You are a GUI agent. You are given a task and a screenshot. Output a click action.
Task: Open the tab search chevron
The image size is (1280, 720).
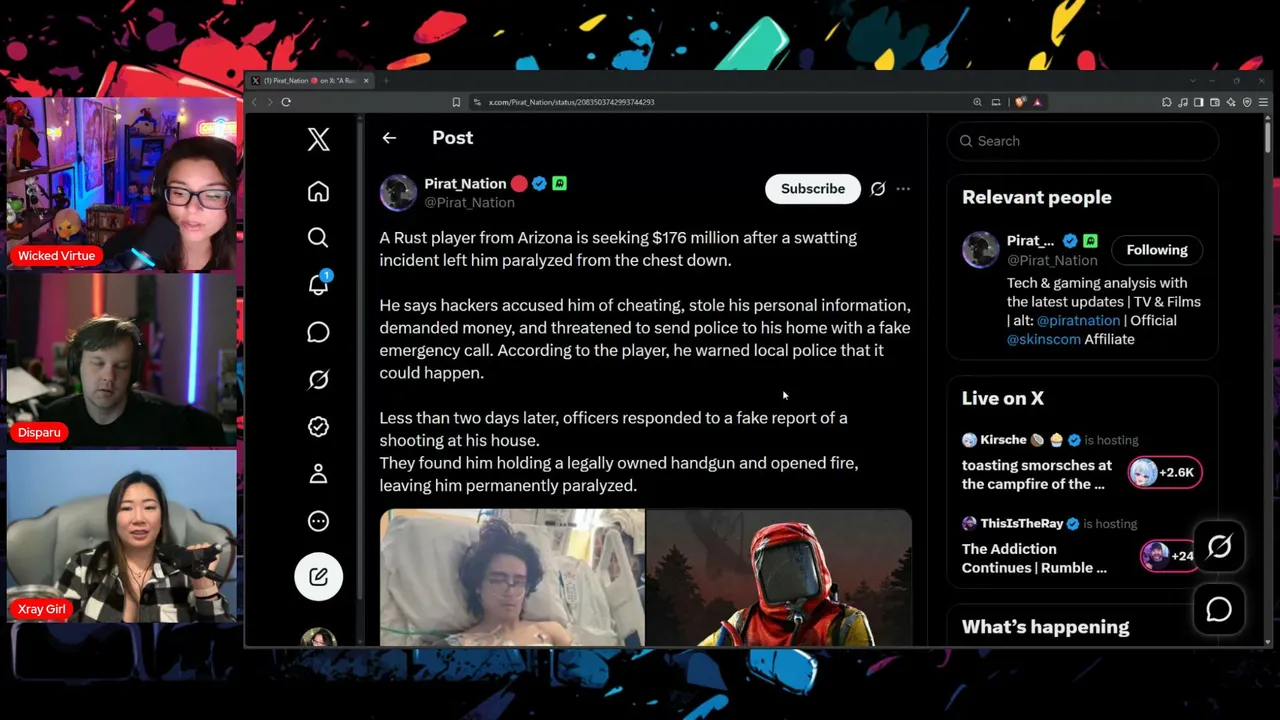pyautogui.click(x=1192, y=80)
